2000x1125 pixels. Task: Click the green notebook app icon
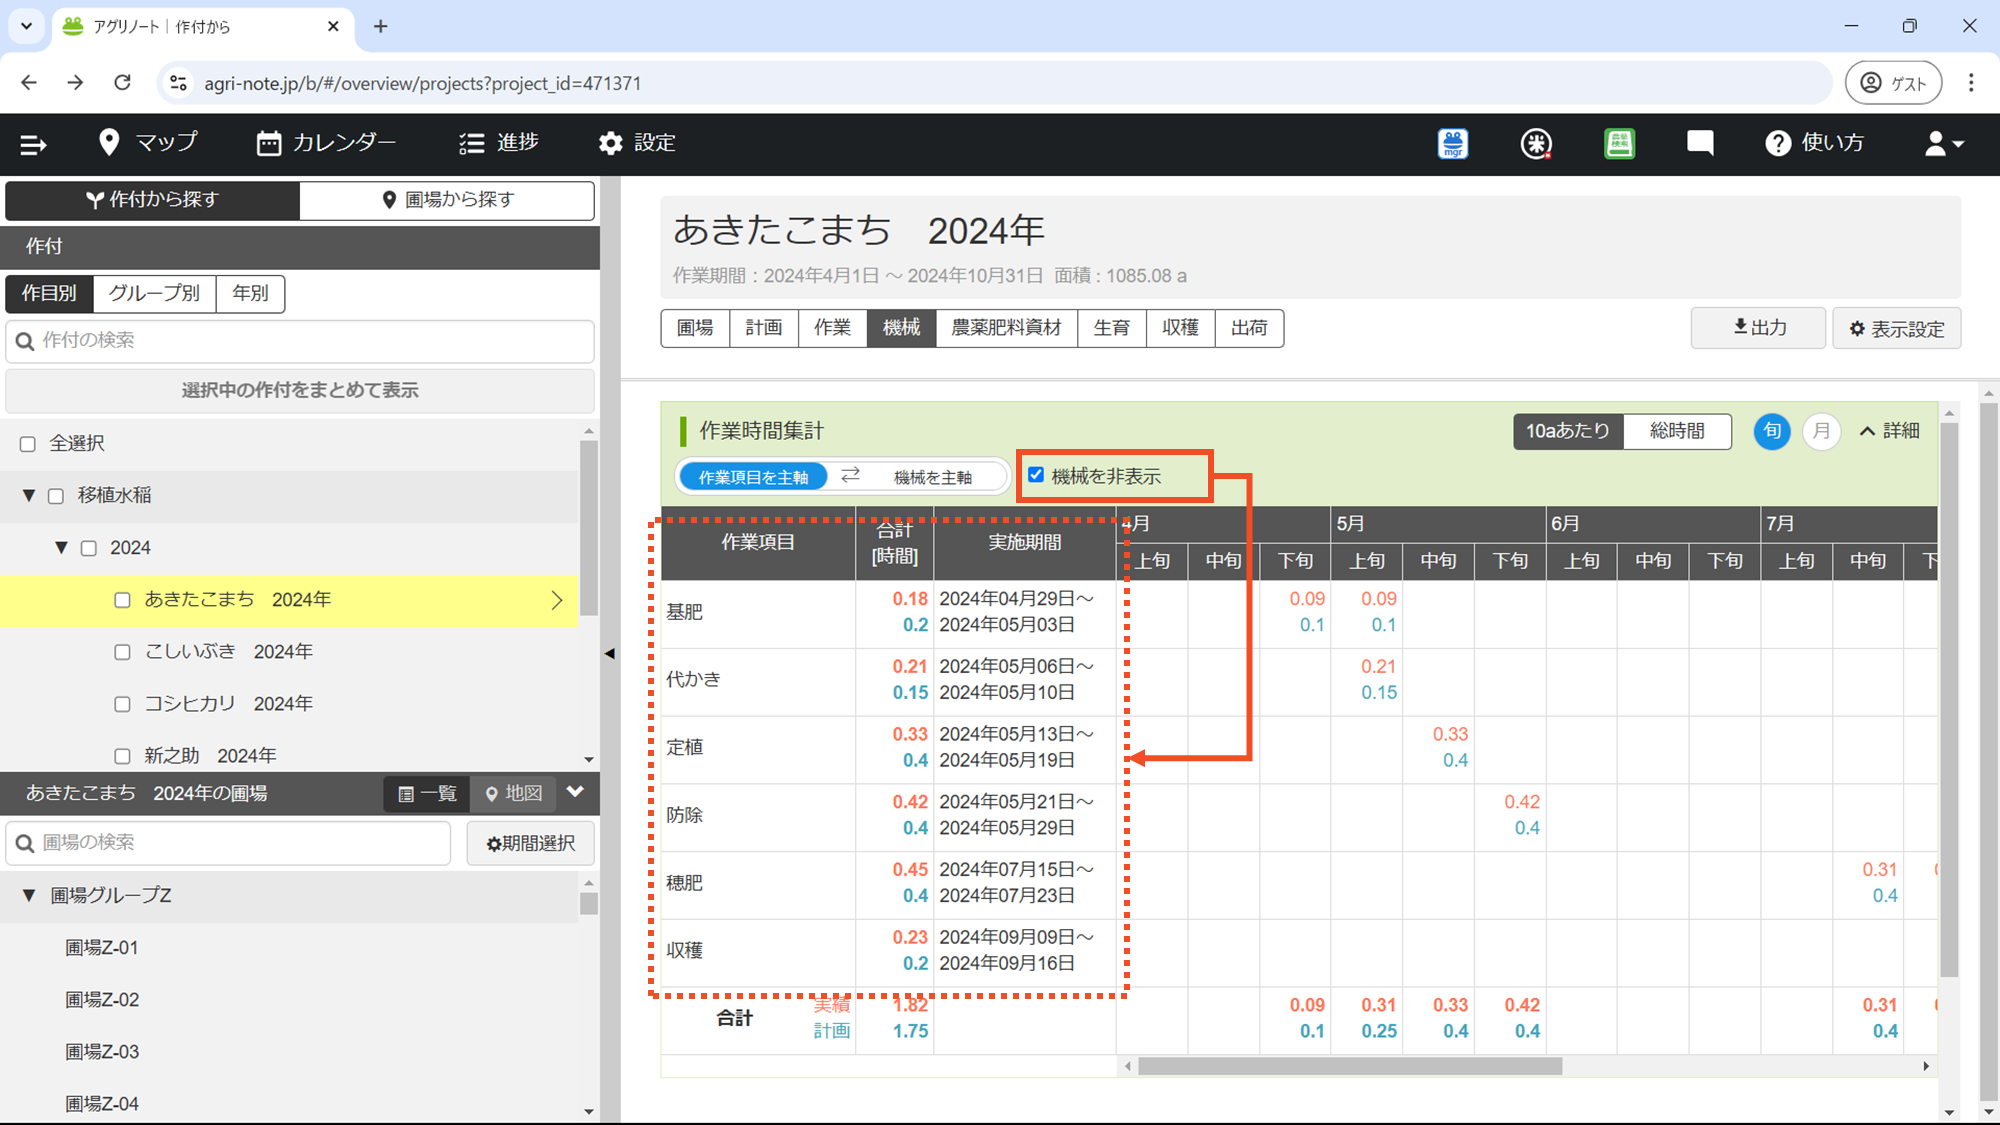[x=1619, y=144]
